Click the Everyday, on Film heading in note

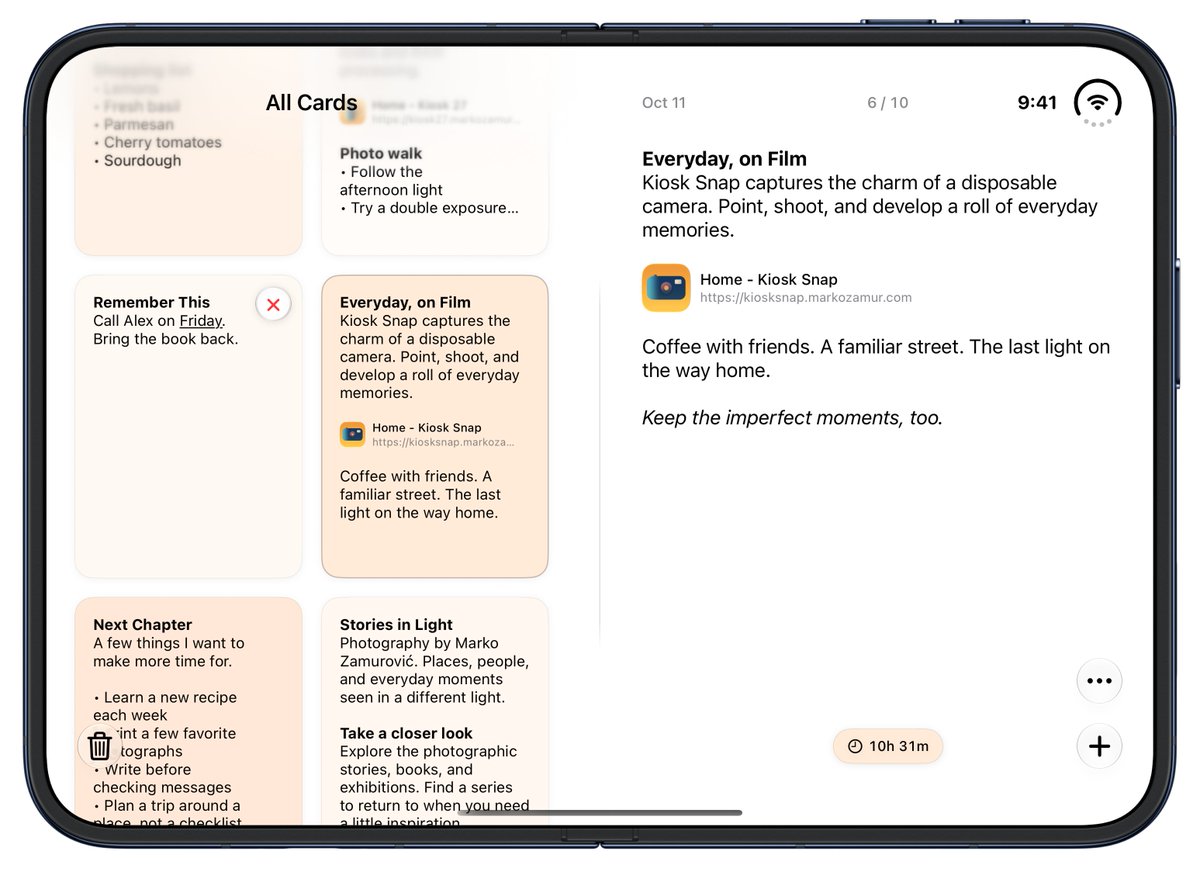[724, 159]
